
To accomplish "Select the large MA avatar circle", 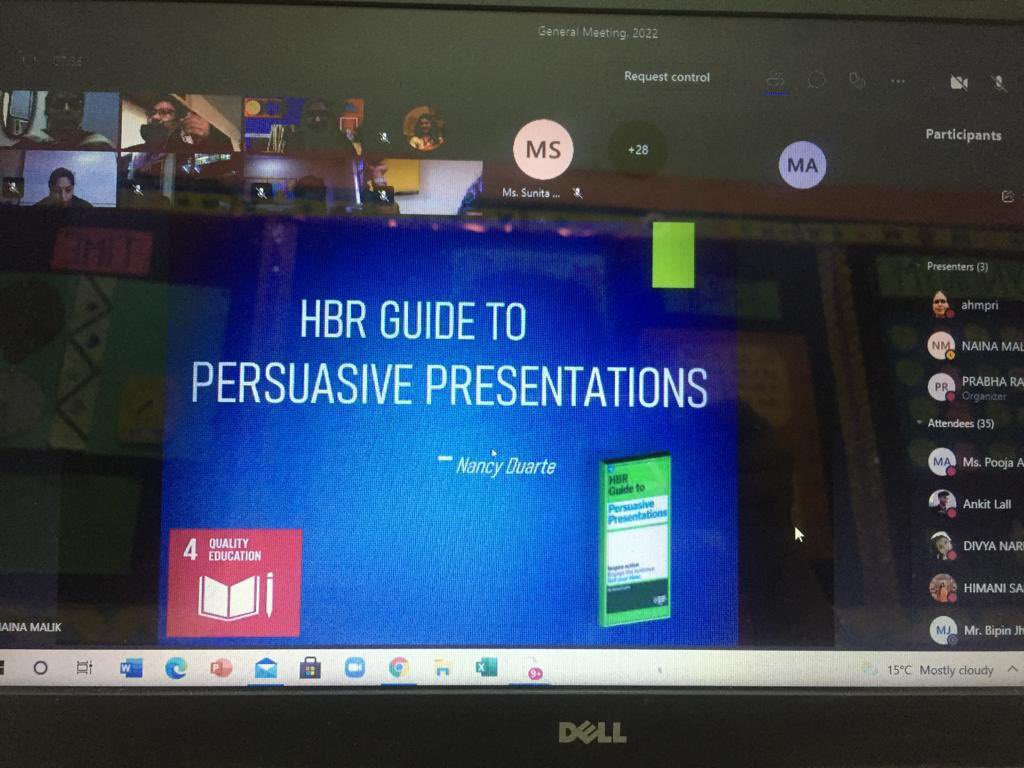I will click(x=802, y=165).
